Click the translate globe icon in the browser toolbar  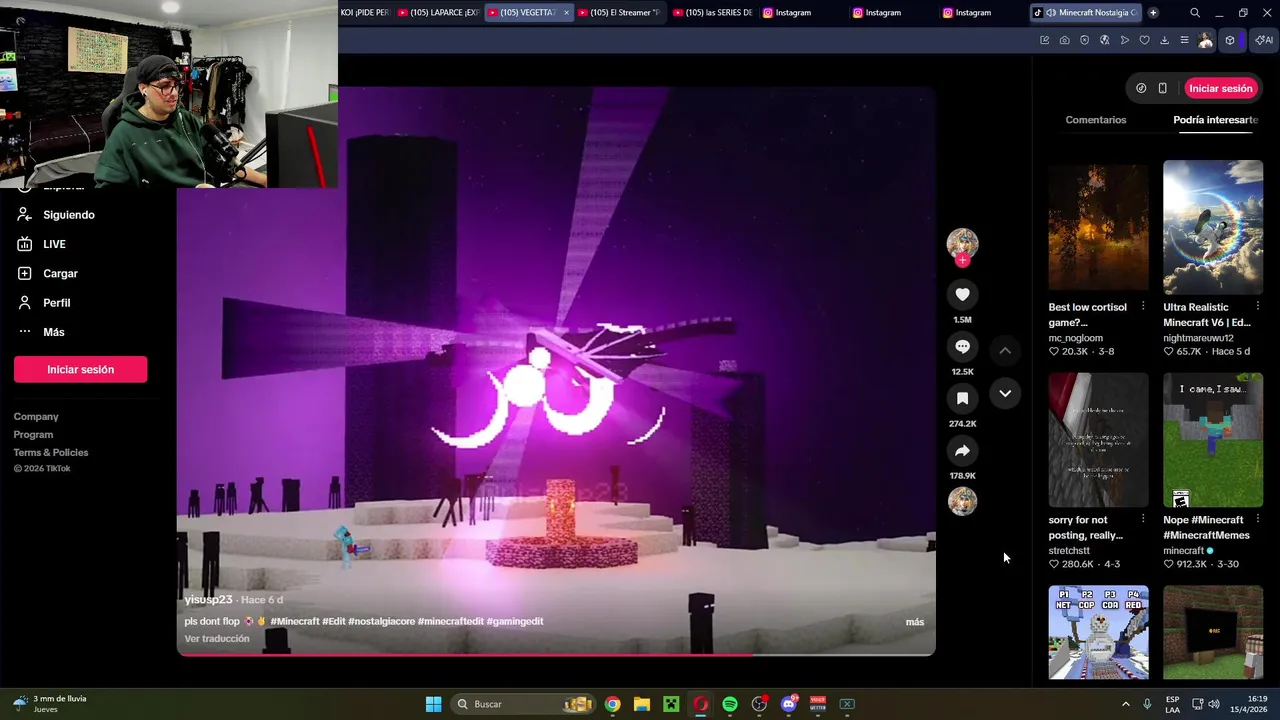1104,40
